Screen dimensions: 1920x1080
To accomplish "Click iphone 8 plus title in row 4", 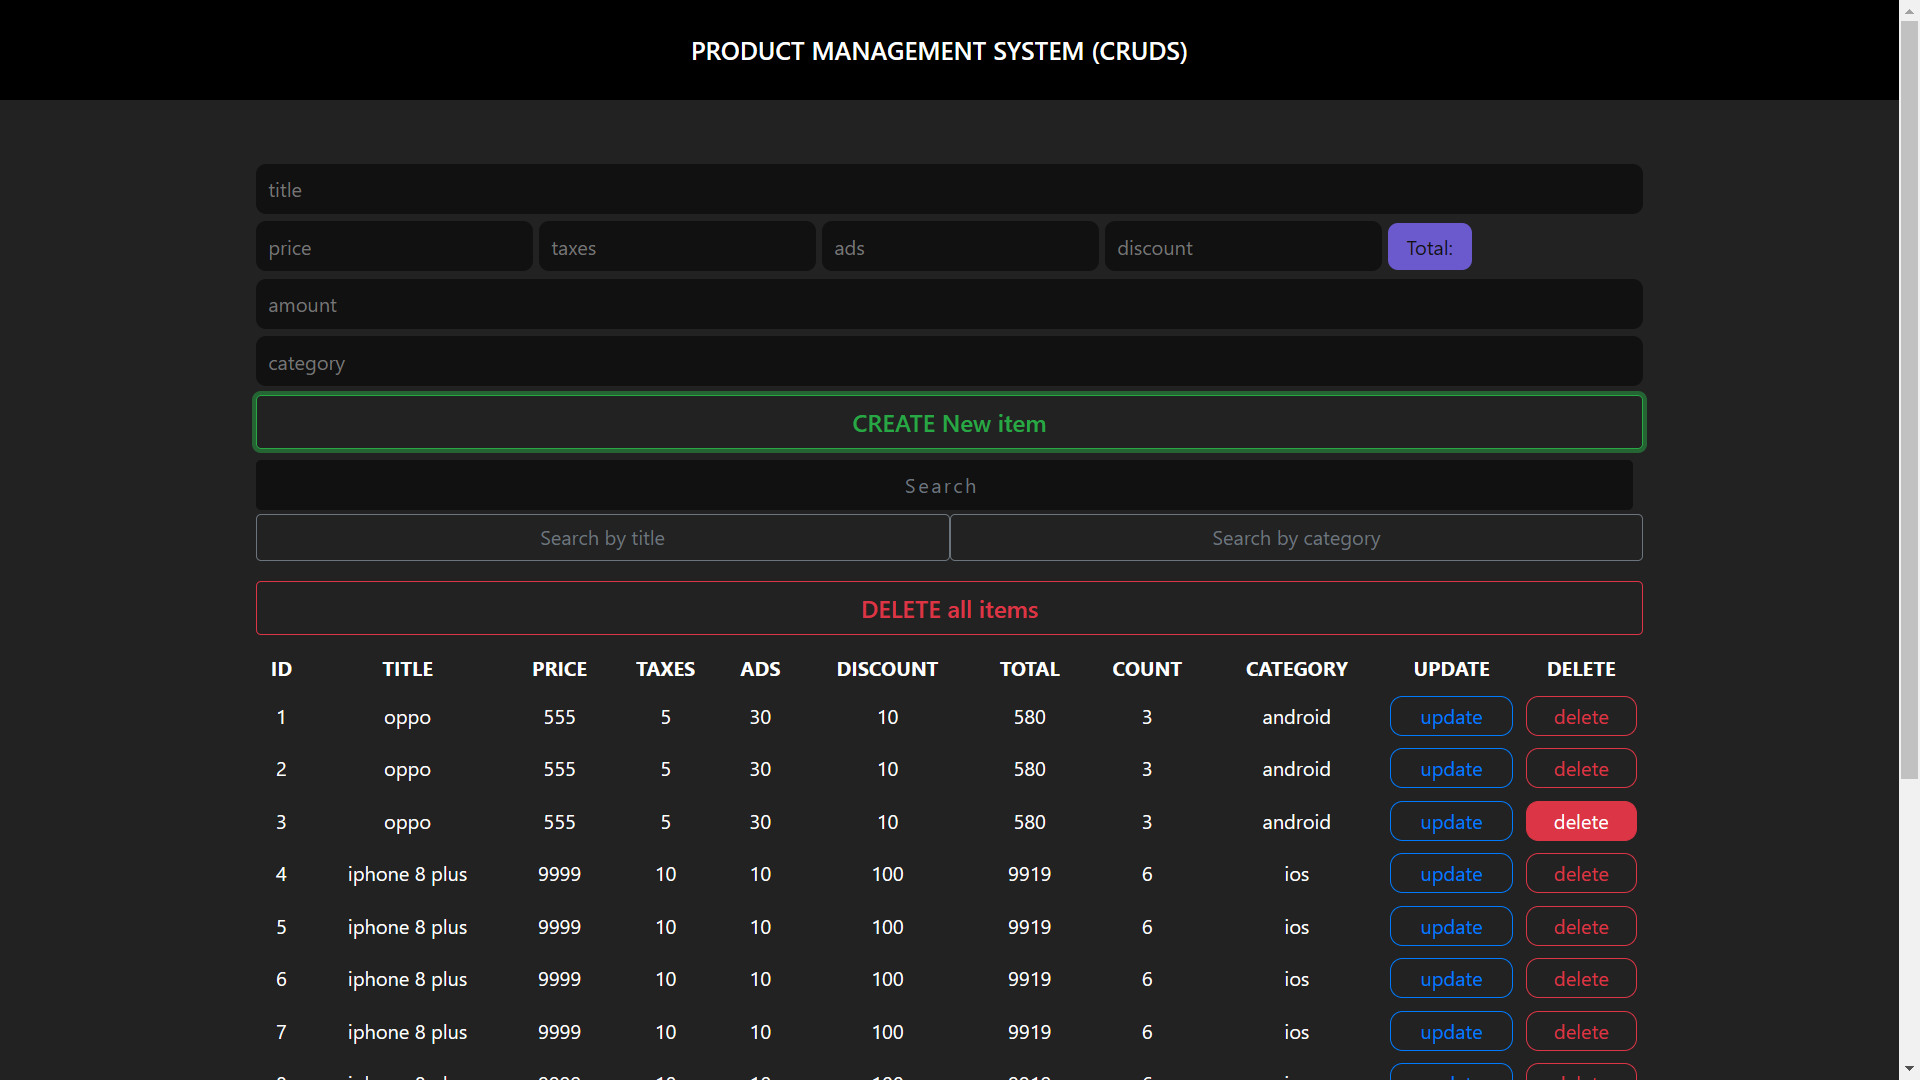I will (407, 875).
